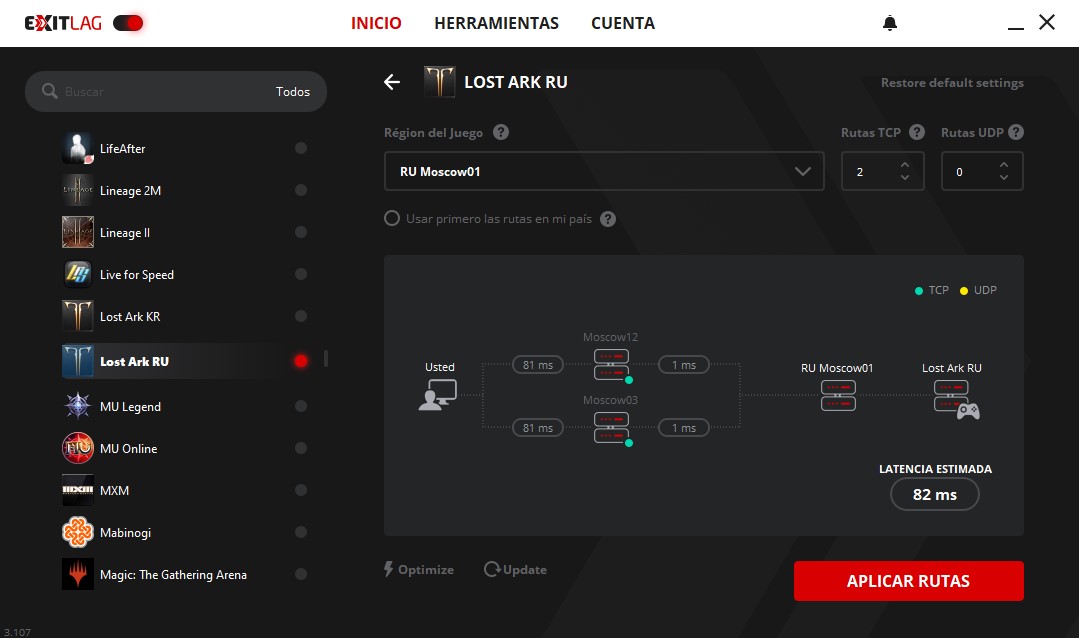Click help icon next to Rutas UDP
The image size is (1079, 638).
click(1016, 133)
